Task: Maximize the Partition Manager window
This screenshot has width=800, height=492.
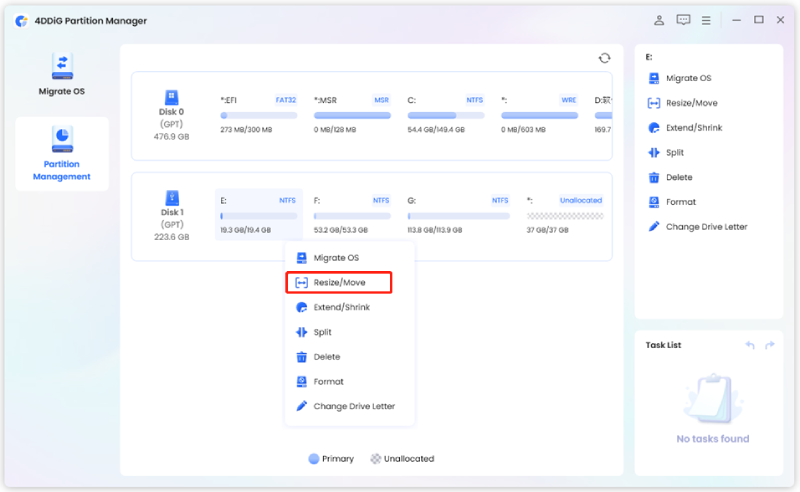Action: [x=759, y=20]
